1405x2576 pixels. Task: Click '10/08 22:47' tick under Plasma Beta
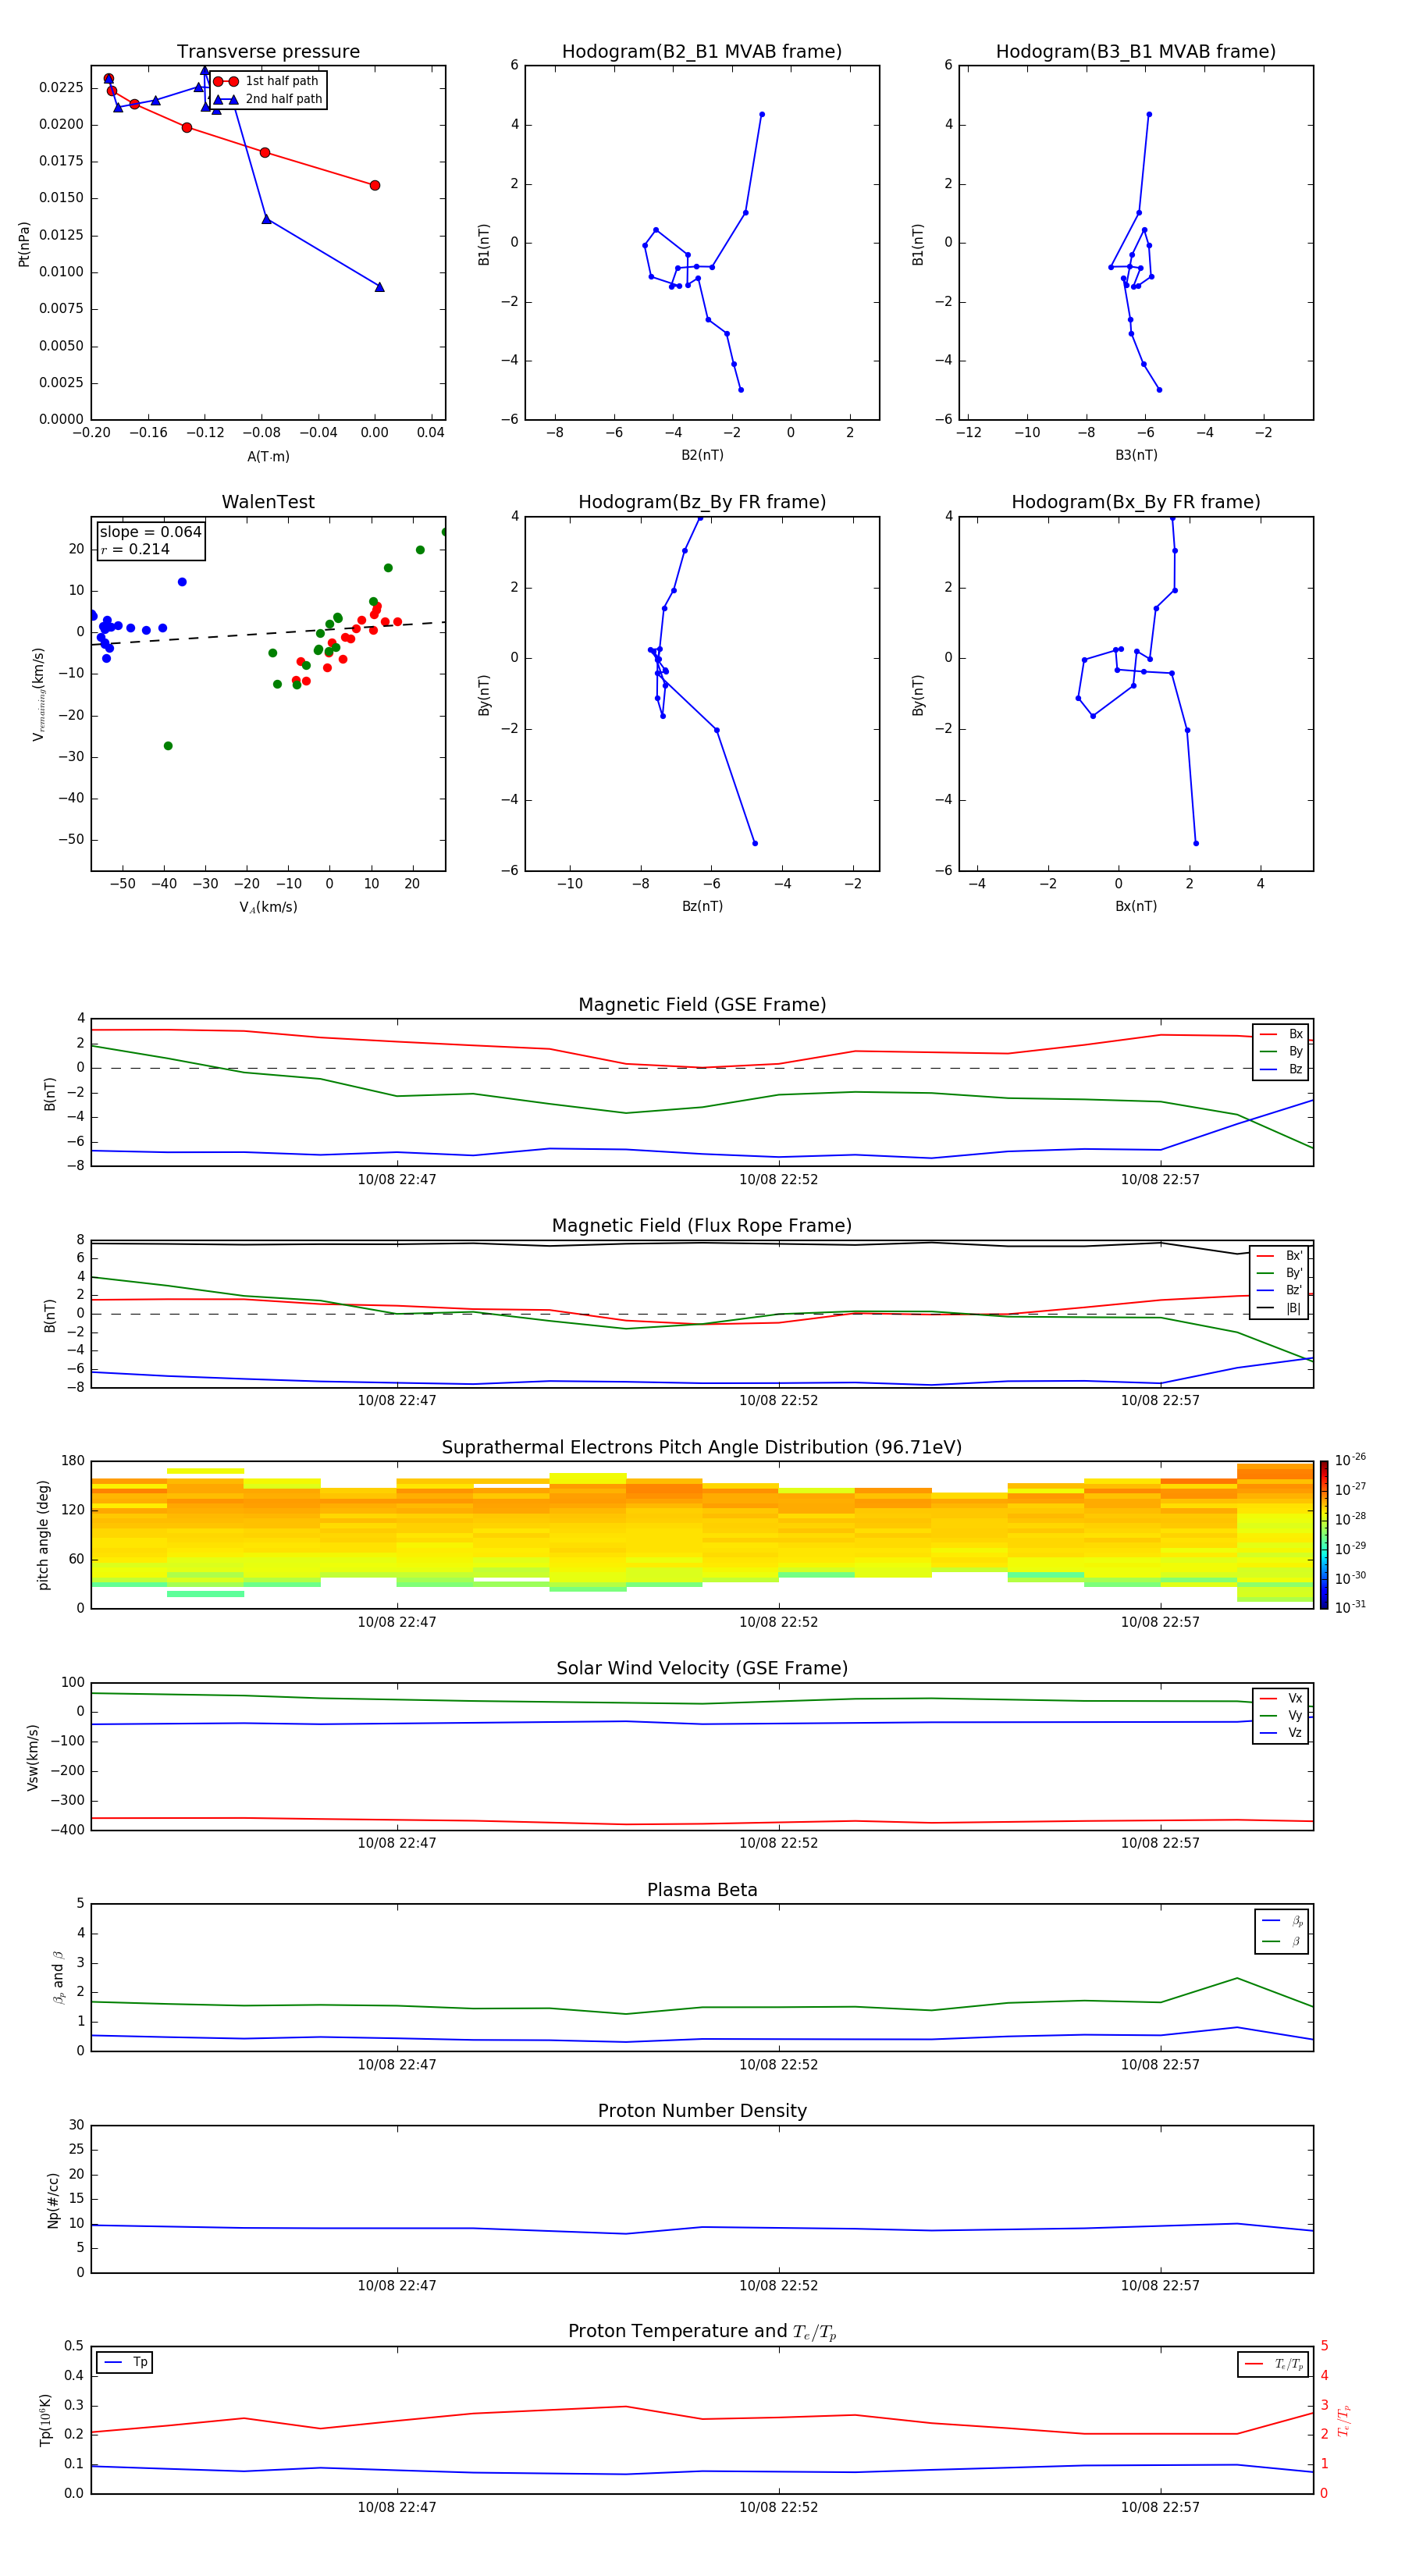pos(397,2065)
